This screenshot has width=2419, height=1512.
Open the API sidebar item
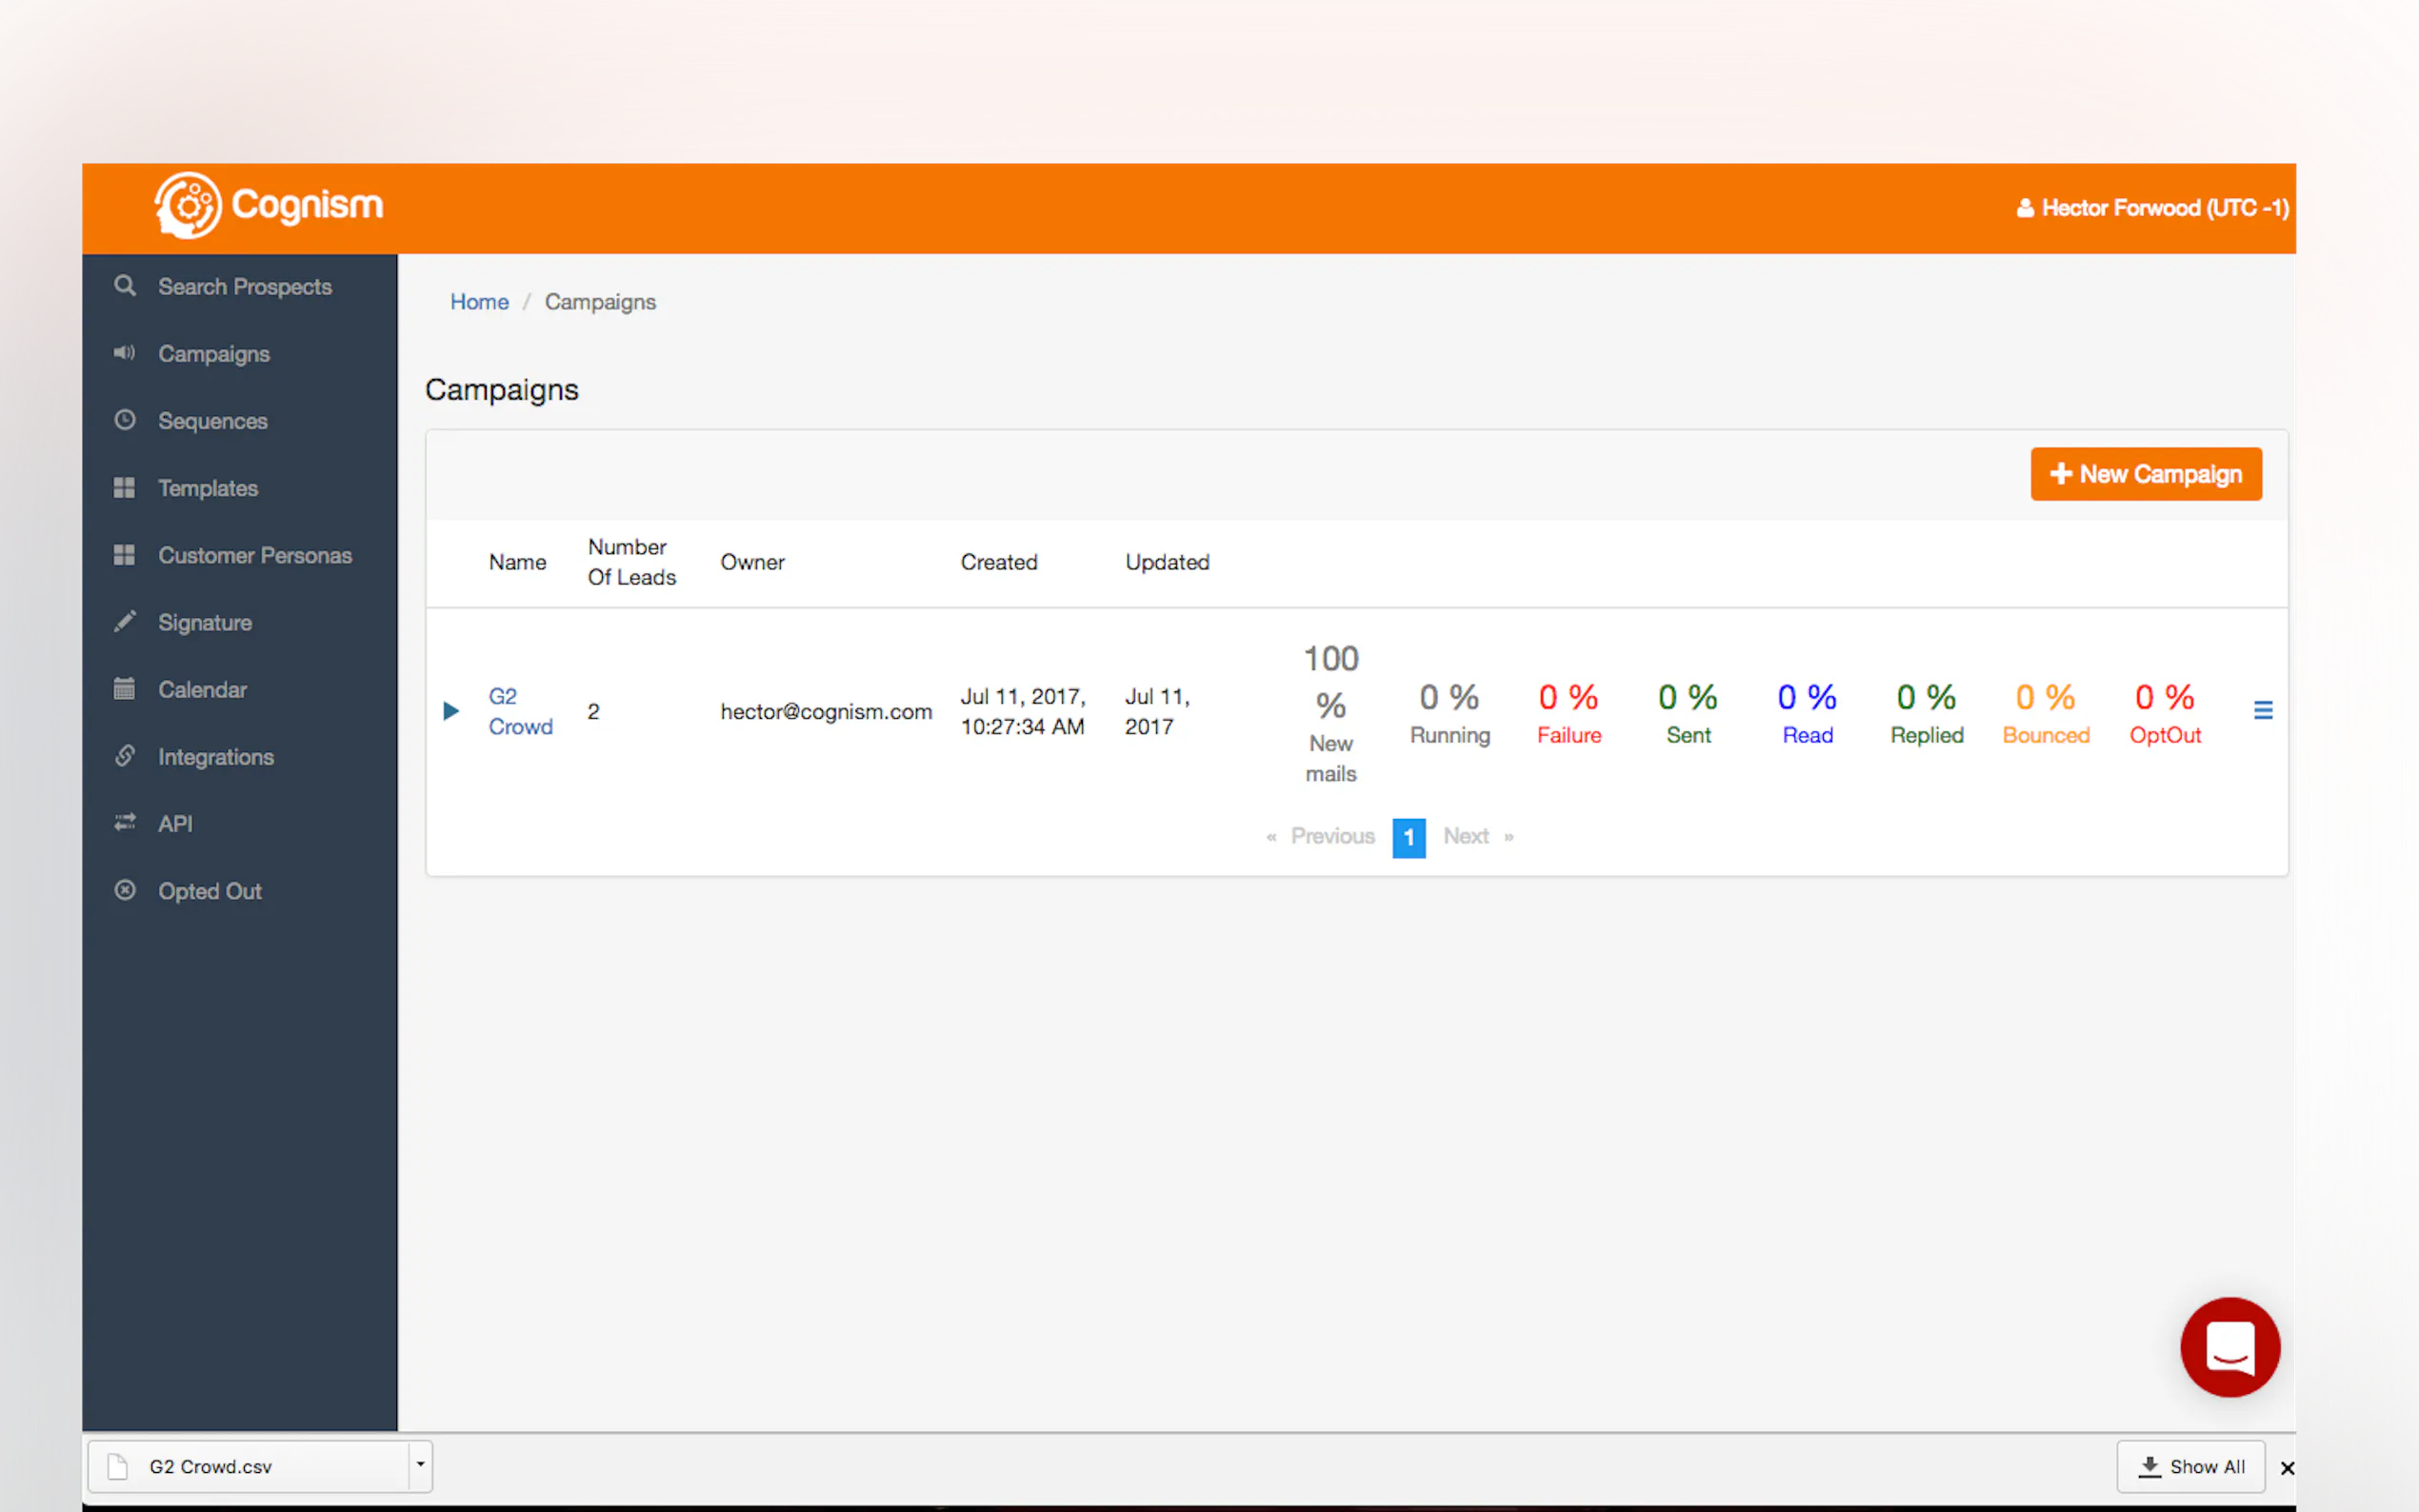pos(175,824)
